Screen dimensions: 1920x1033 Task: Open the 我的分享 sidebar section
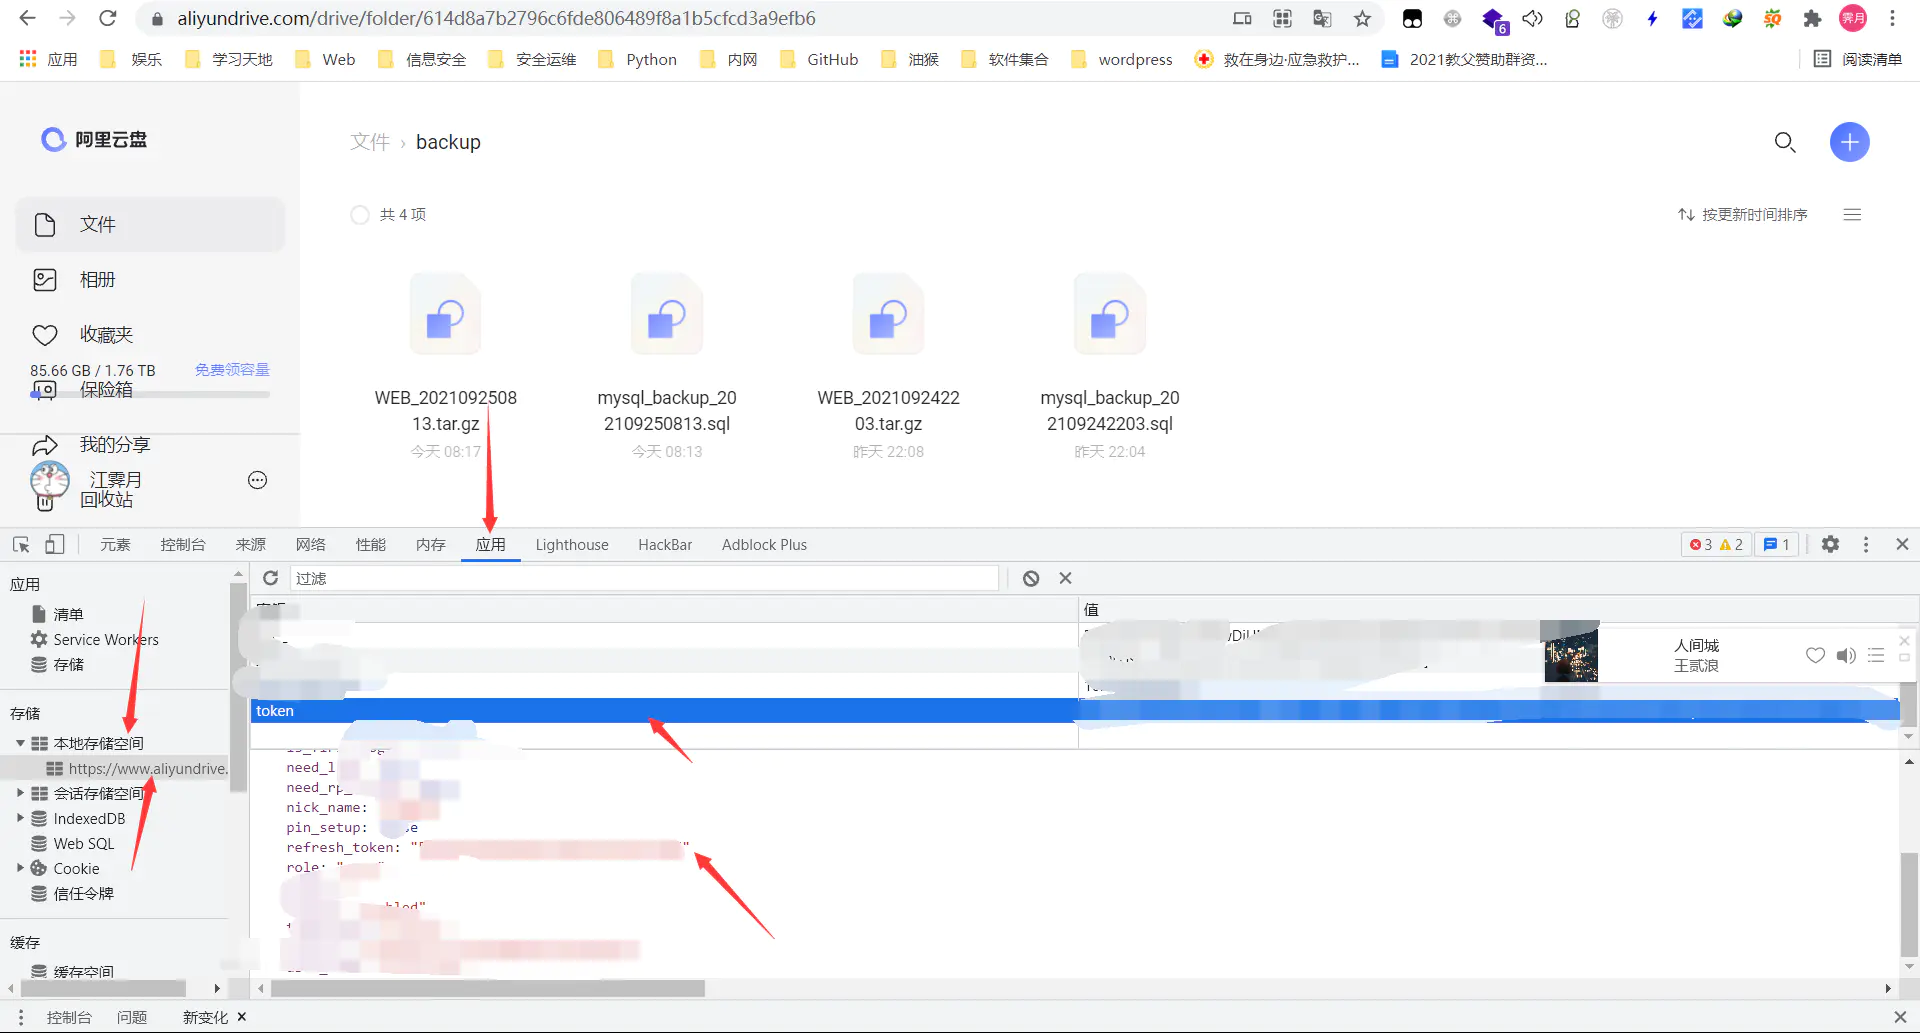113,444
